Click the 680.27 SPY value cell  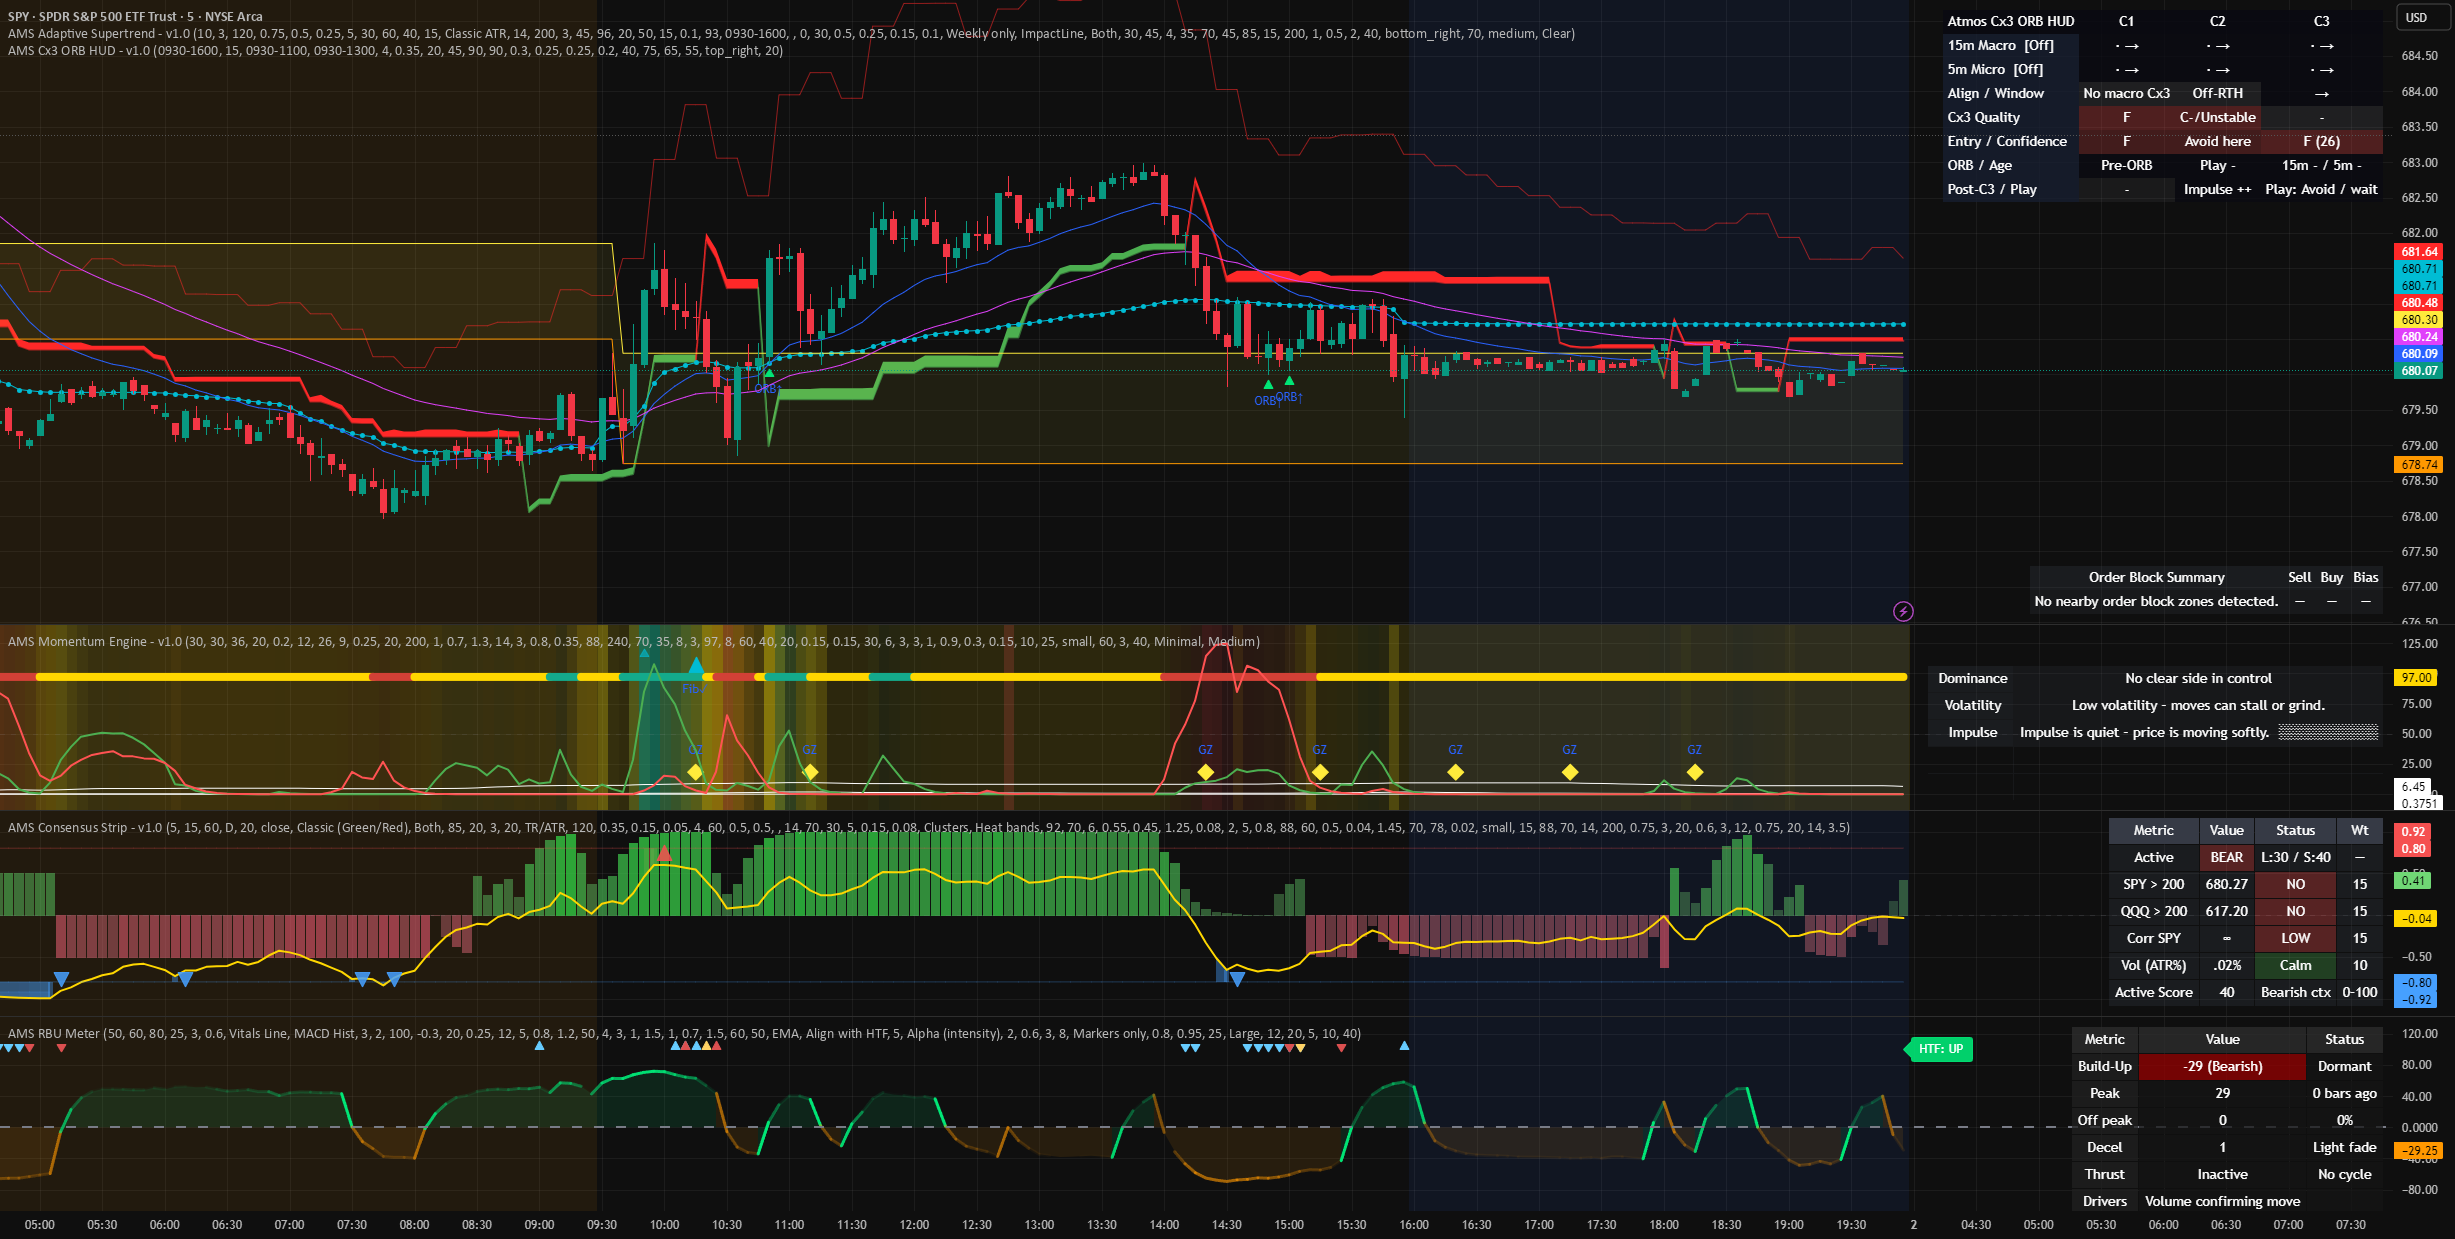coord(2226,884)
